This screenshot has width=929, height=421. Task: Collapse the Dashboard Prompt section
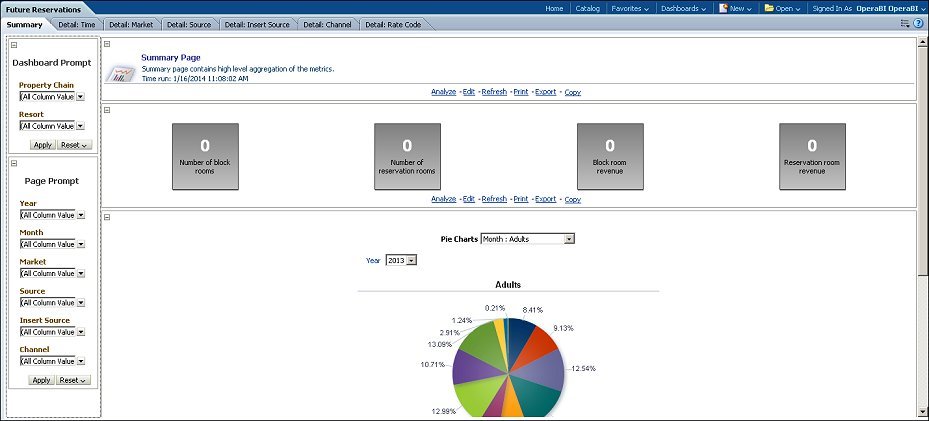(x=14, y=45)
